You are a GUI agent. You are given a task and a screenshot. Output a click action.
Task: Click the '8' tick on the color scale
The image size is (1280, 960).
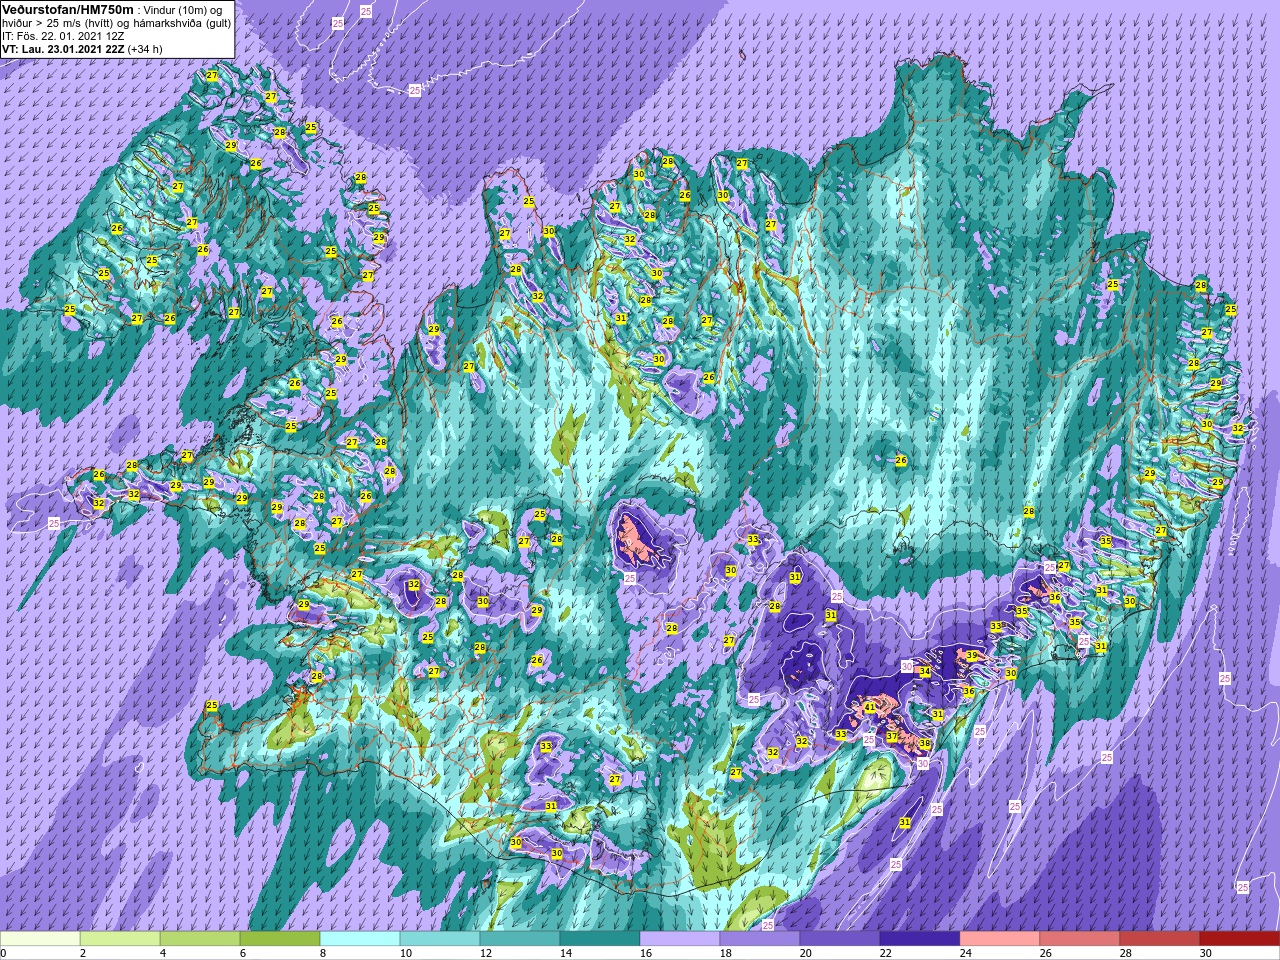pos(323,953)
